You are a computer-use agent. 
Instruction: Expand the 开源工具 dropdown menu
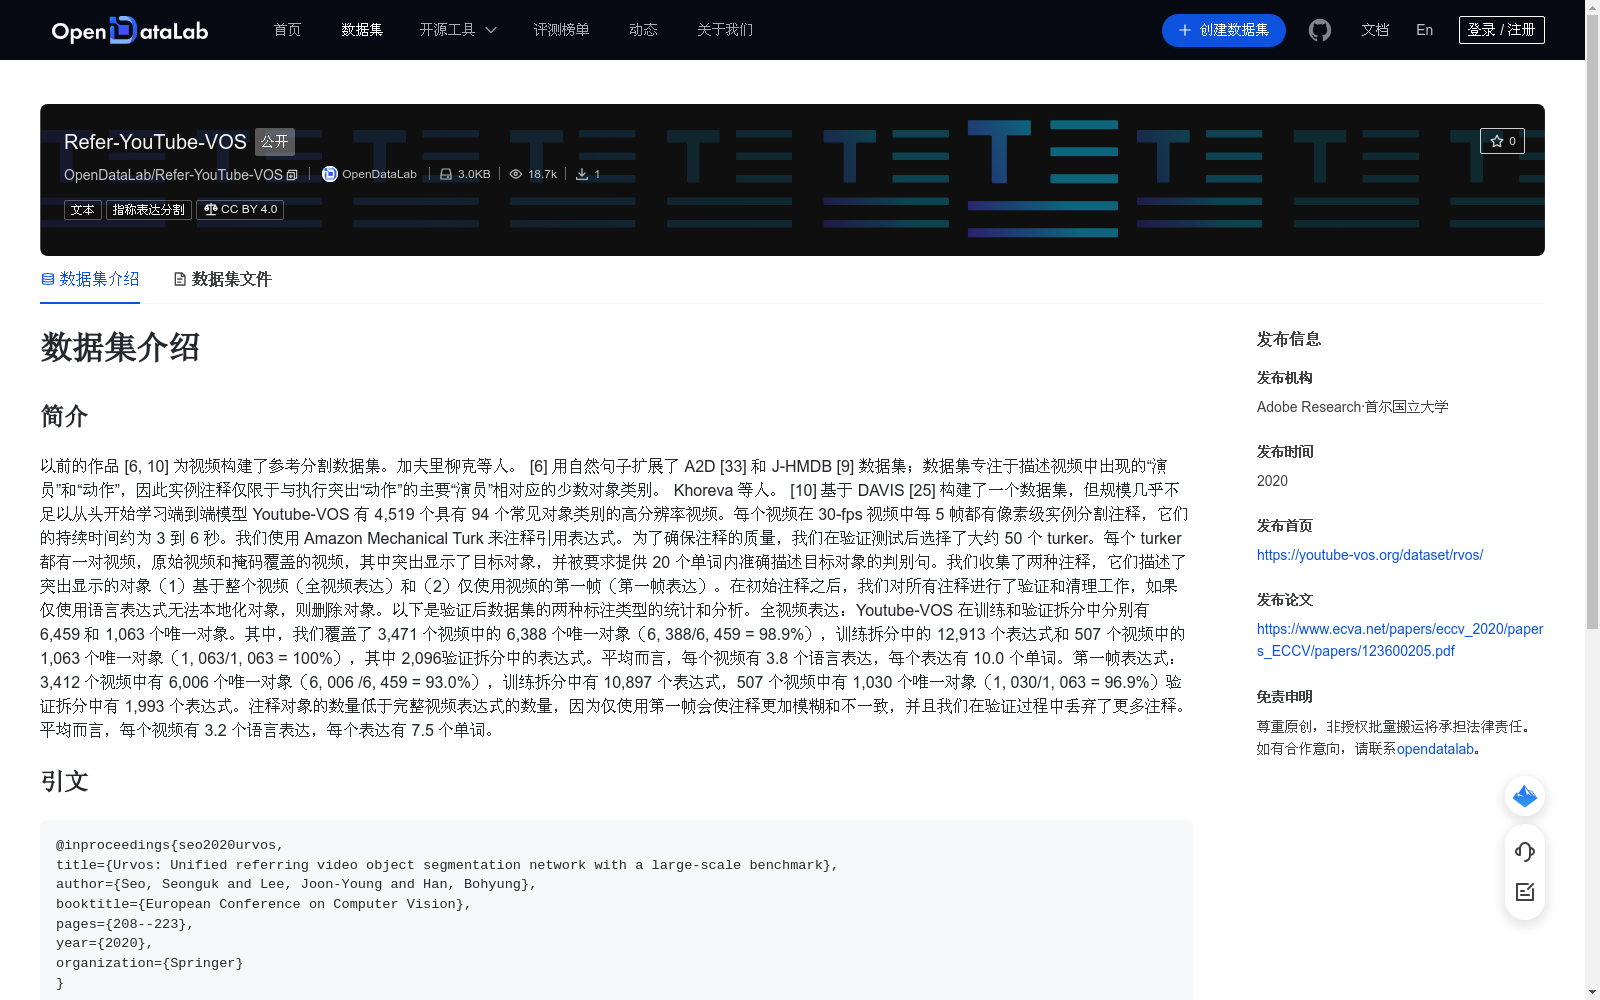pyautogui.click(x=458, y=30)
